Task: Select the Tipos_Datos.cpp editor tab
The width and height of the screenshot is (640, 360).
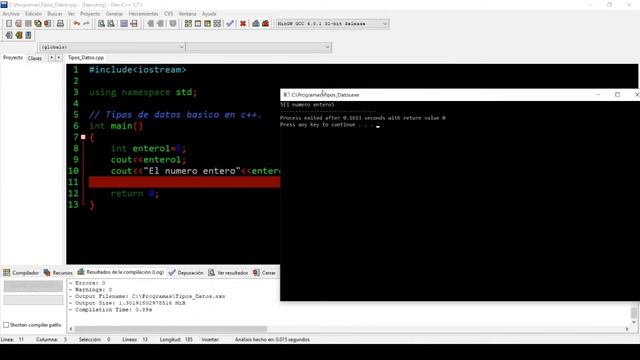Action: click(x=86, y=58)
